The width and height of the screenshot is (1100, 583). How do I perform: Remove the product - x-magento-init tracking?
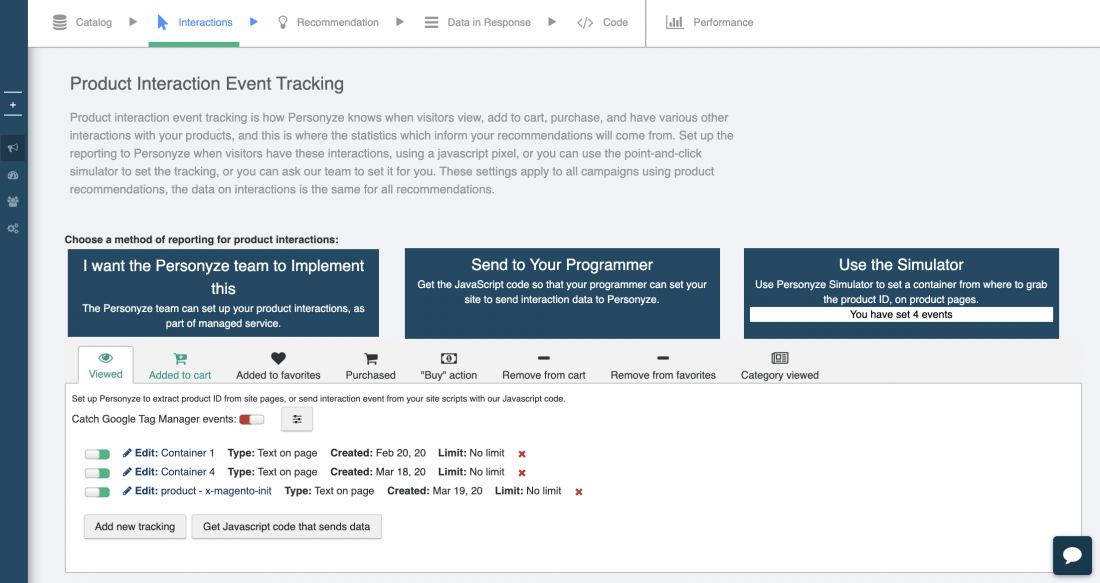[x=578, y=492]
